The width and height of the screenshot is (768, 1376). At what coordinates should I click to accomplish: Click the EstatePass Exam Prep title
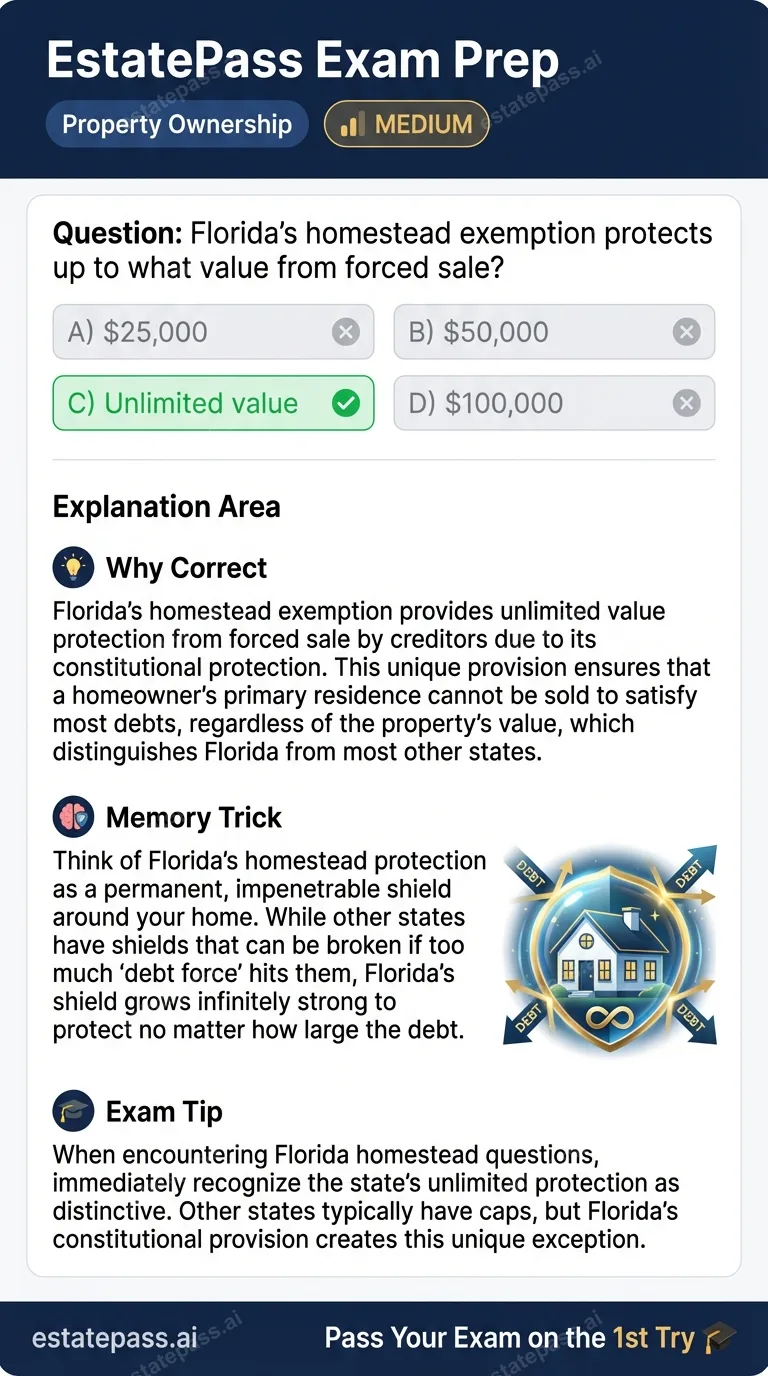[x=303, y=59]
